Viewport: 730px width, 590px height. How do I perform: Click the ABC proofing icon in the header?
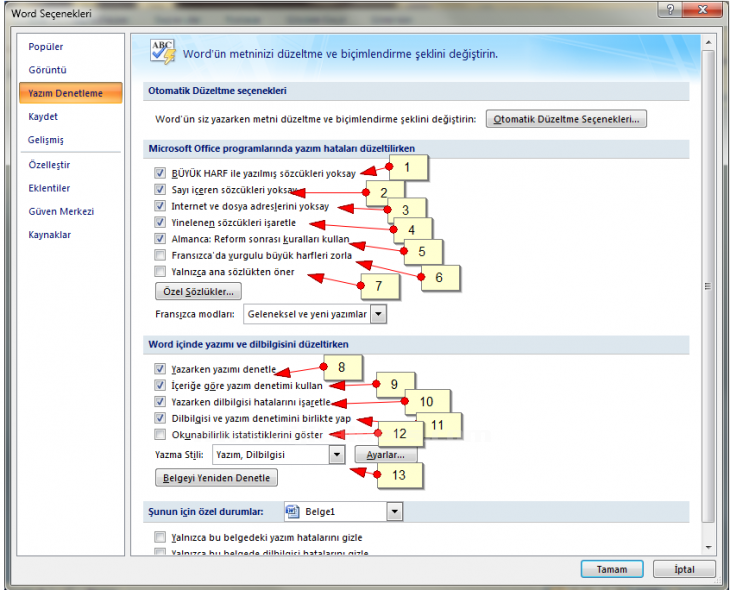pos(162,51)
